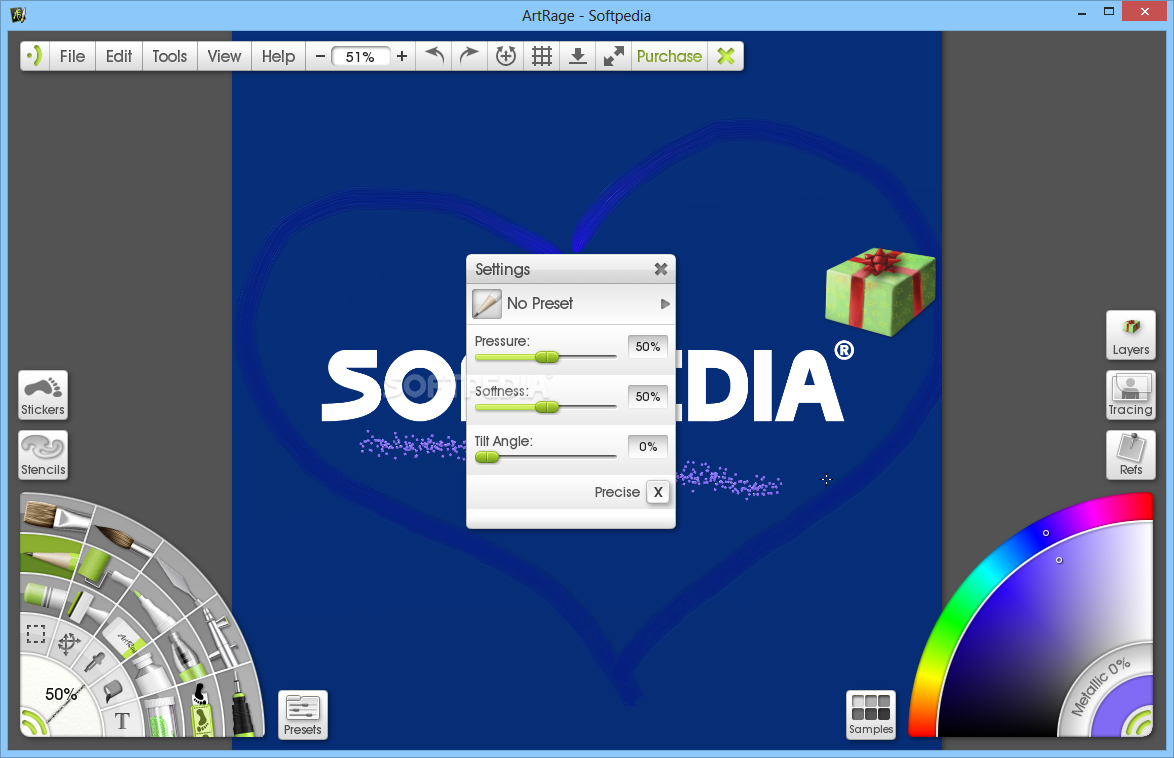The image size is (1174, 758).
Task: Select the Color Sampler eyedropper
Action: (96, 662)
